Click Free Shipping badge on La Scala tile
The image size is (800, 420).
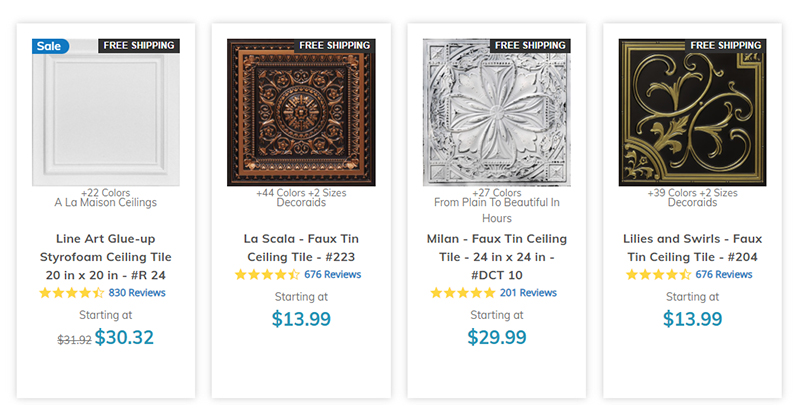click(334, 46)
